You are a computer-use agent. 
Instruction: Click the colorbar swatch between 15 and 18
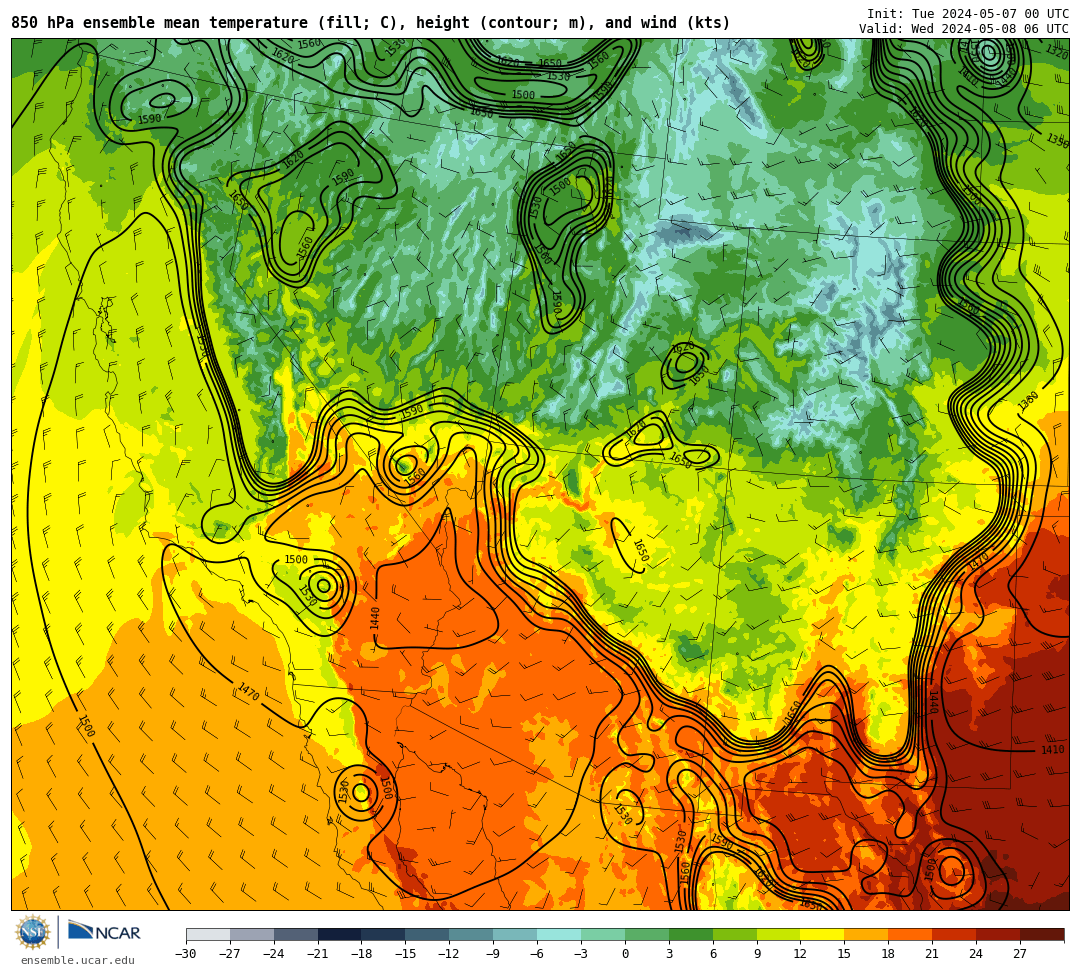point(866,934)
